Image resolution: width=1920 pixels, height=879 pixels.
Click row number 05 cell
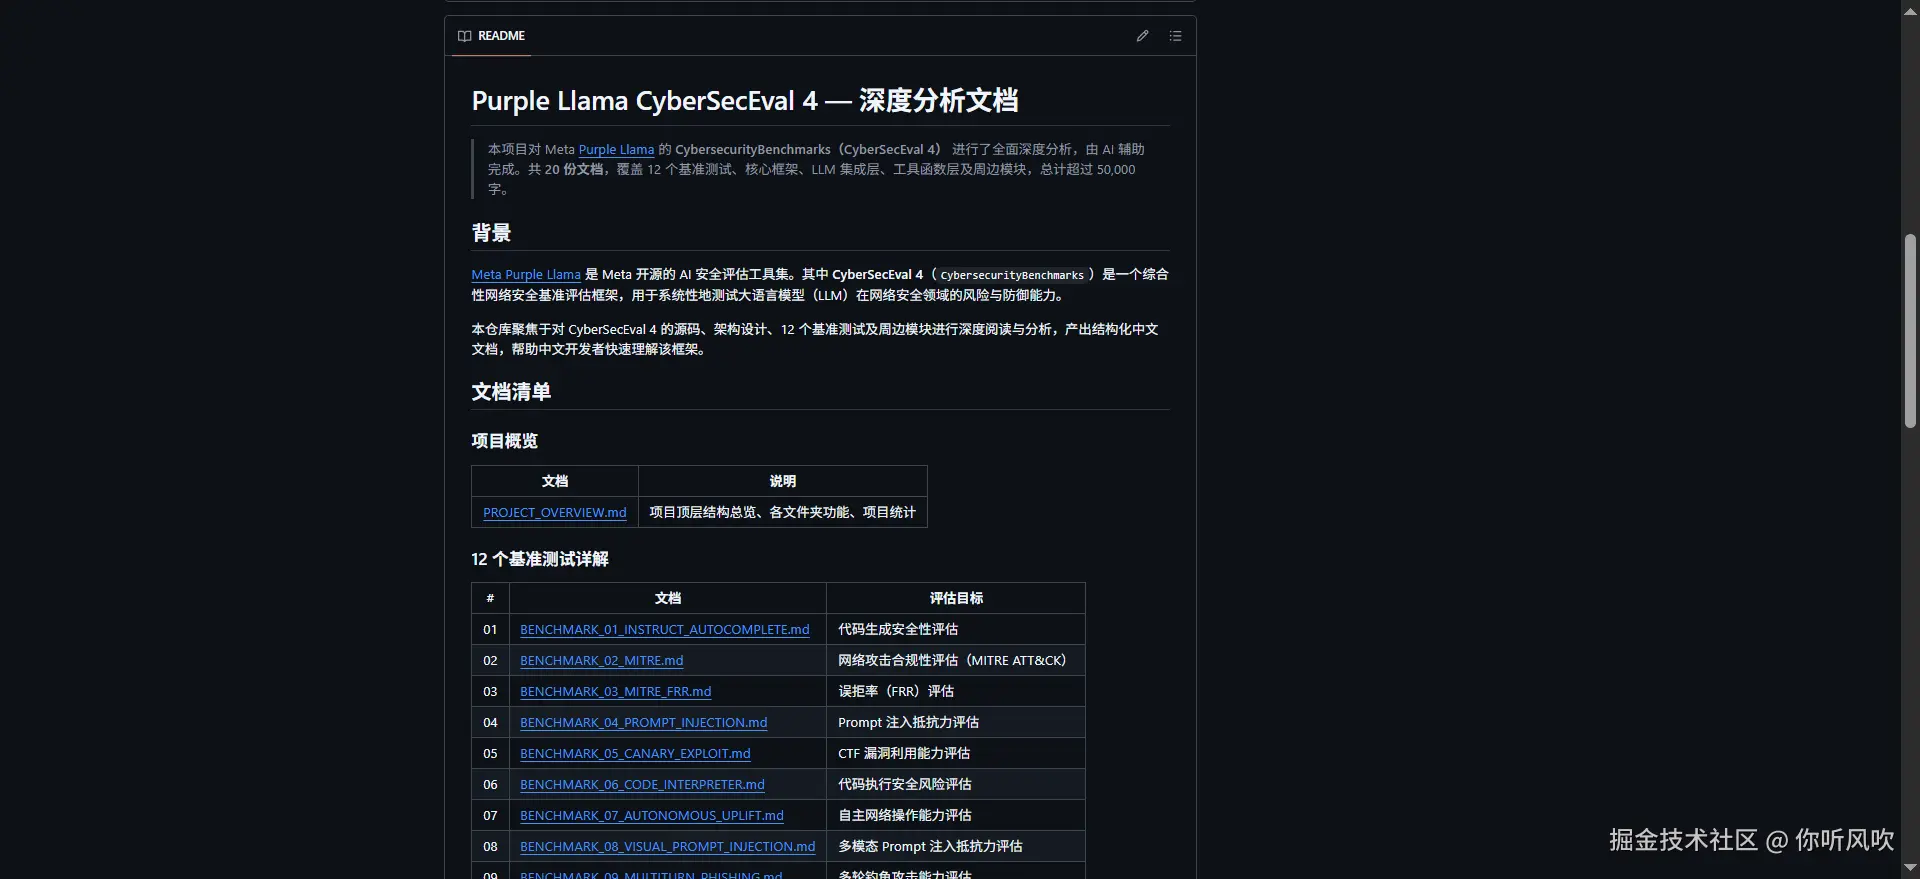[490, 754]
